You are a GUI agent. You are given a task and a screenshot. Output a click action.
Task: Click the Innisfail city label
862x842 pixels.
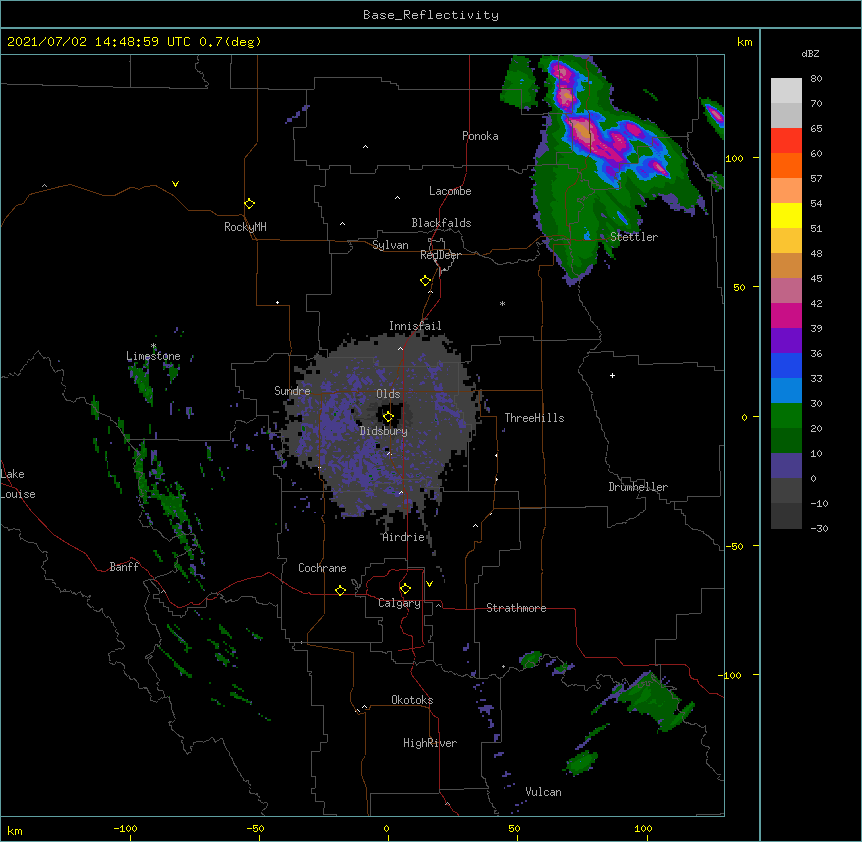click(x=415, y=326)
